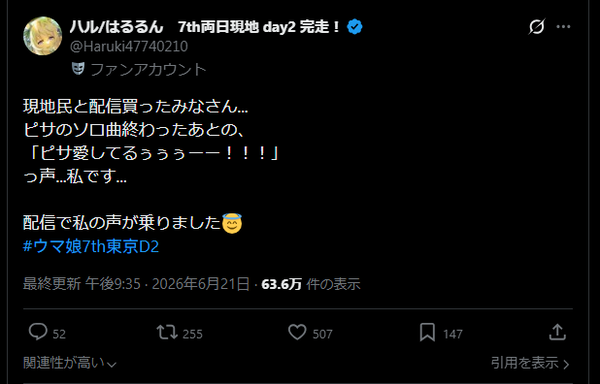
Task: Click the reply speech bubble icon
Action: click(x=38, y=332)
